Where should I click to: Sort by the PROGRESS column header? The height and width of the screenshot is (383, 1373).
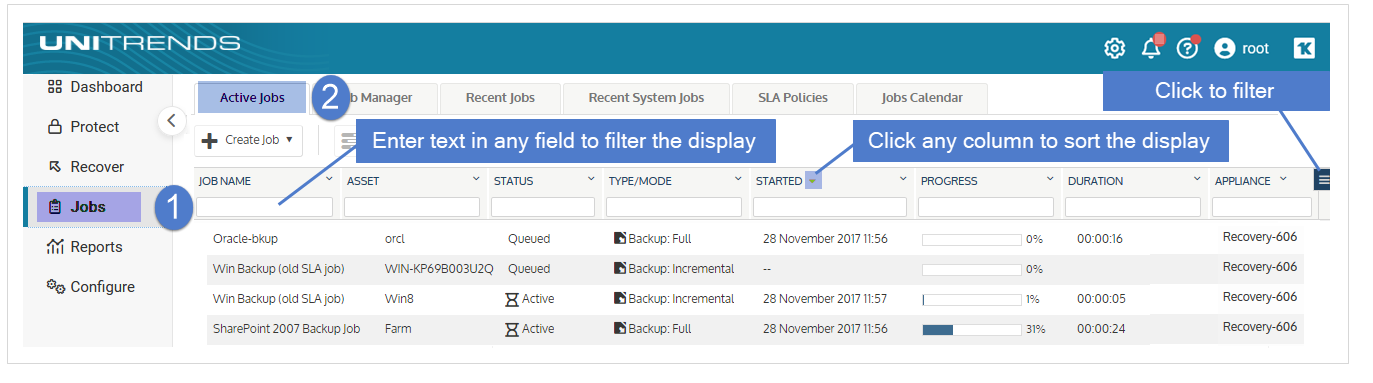(949, 181)
